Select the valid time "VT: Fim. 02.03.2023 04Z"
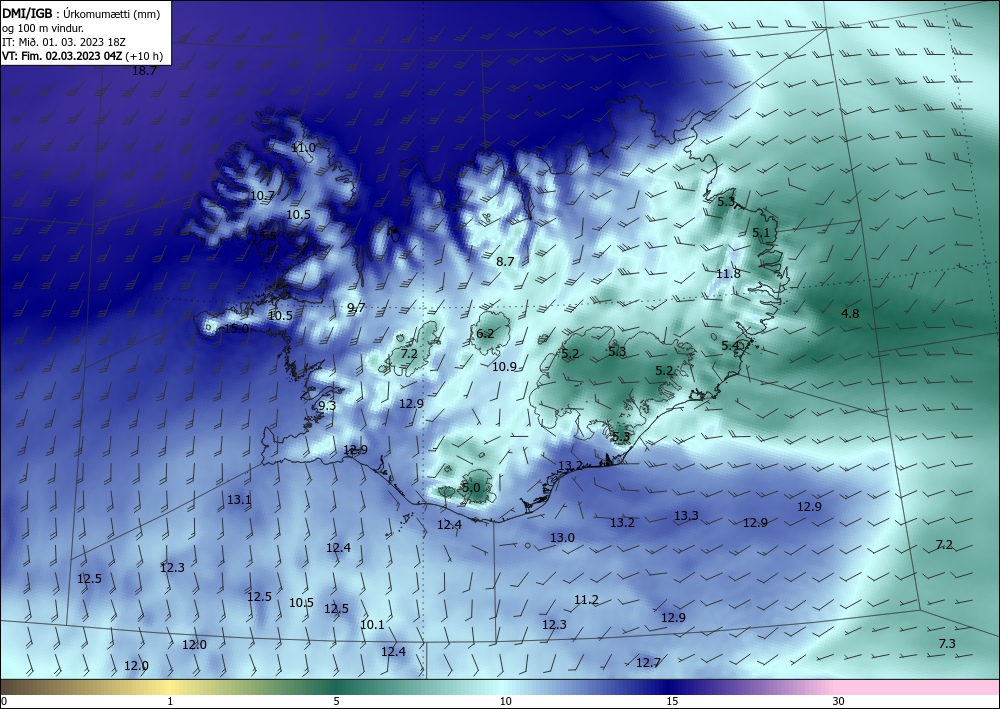Screen dimensions: 1000x709 click(62, 56)
